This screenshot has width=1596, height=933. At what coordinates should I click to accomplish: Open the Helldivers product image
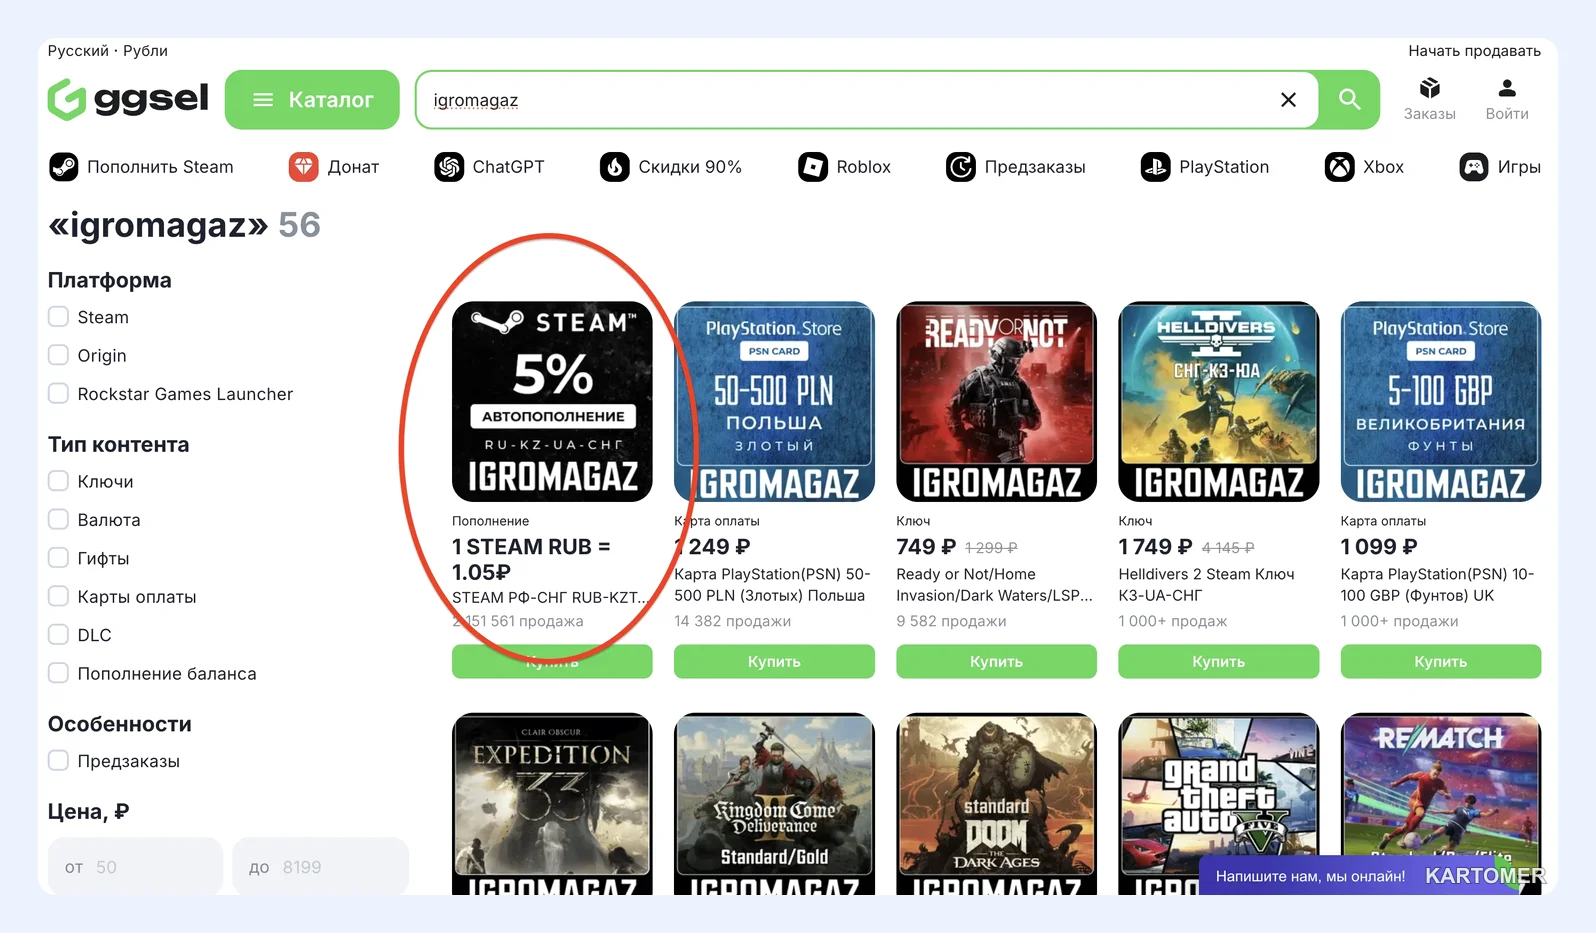point(1218,401)
